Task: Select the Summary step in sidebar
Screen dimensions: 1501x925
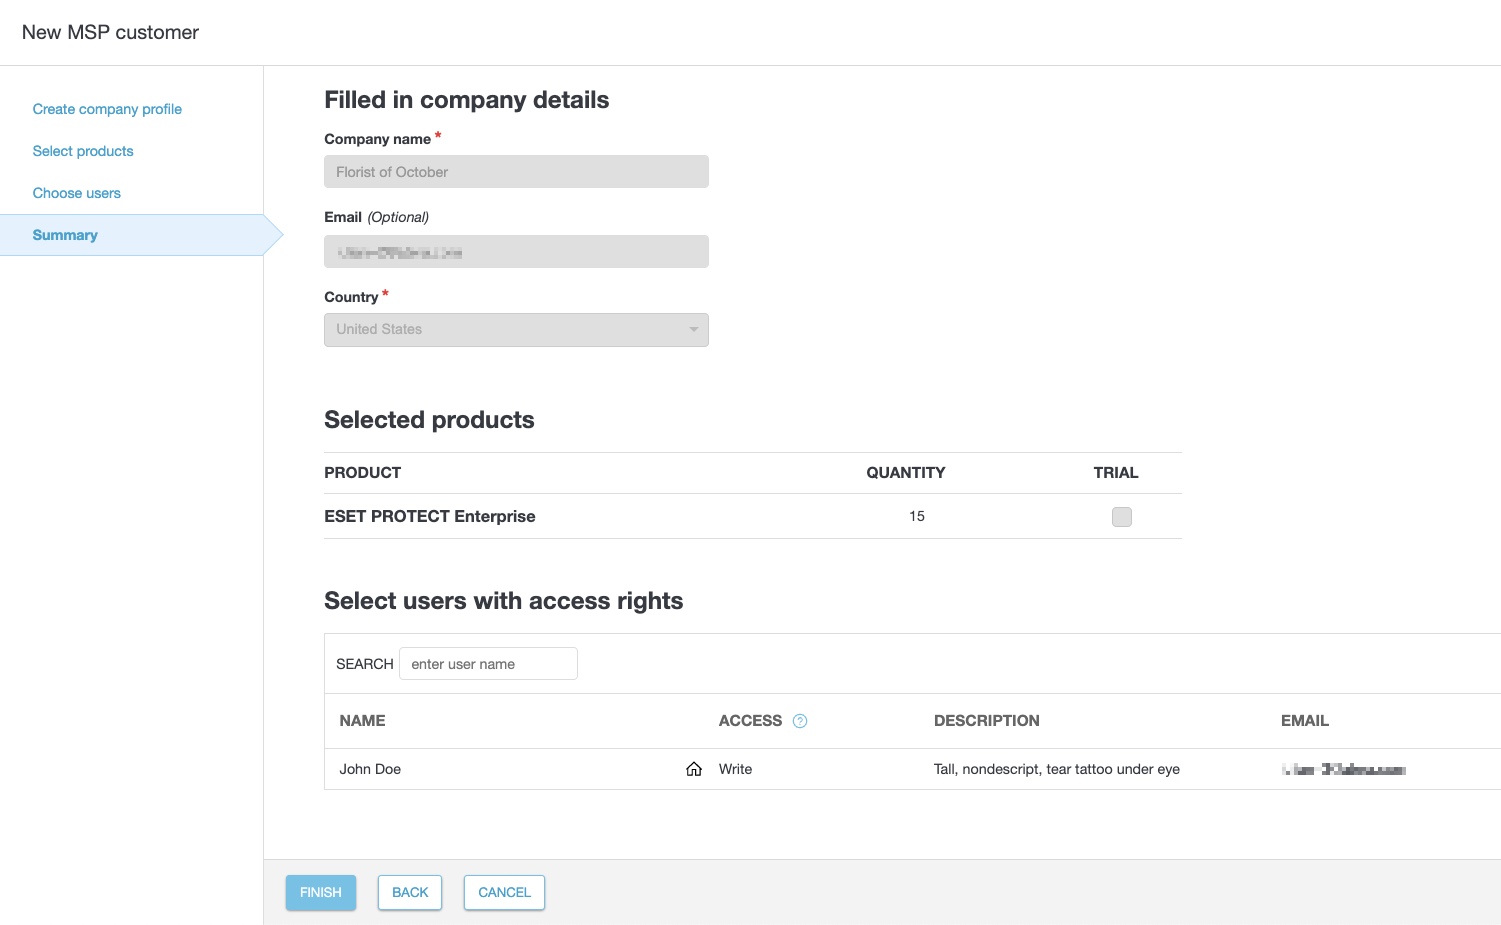Action: pyautogui.click(x=65, y=235)
